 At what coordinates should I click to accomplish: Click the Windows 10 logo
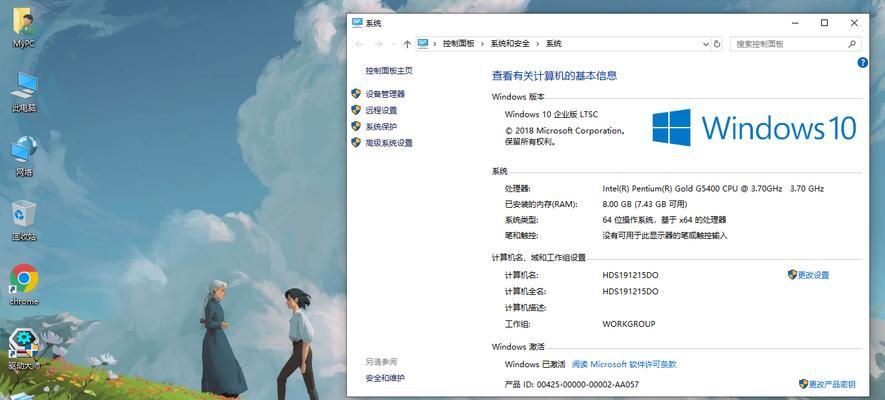point(754,128)
